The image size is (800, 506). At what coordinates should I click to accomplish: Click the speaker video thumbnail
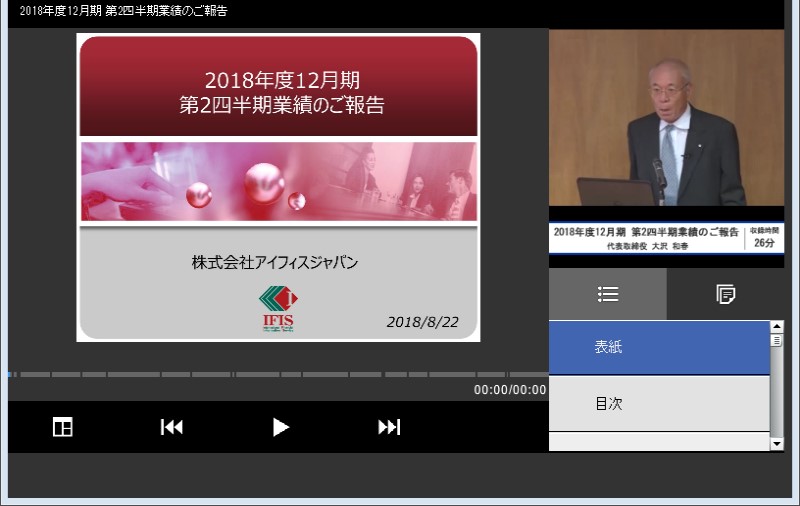[x=666, y=118]
